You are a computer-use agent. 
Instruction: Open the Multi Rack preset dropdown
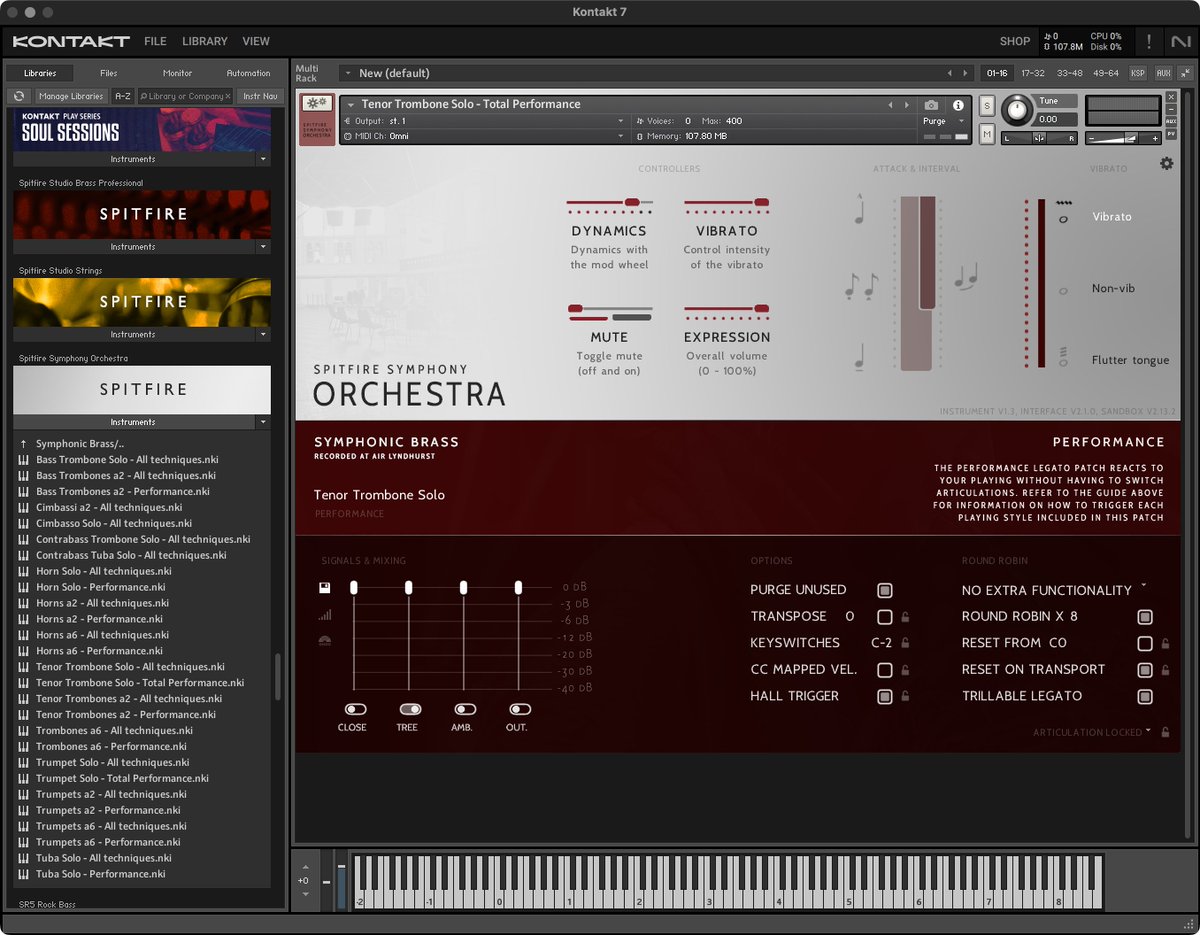pyautogui.click(x=347, y=73)
